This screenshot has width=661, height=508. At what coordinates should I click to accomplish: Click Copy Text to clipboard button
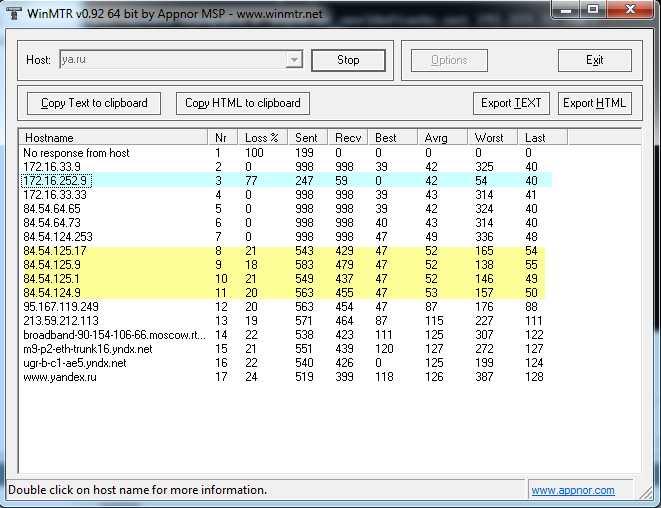tap(94, 103)
